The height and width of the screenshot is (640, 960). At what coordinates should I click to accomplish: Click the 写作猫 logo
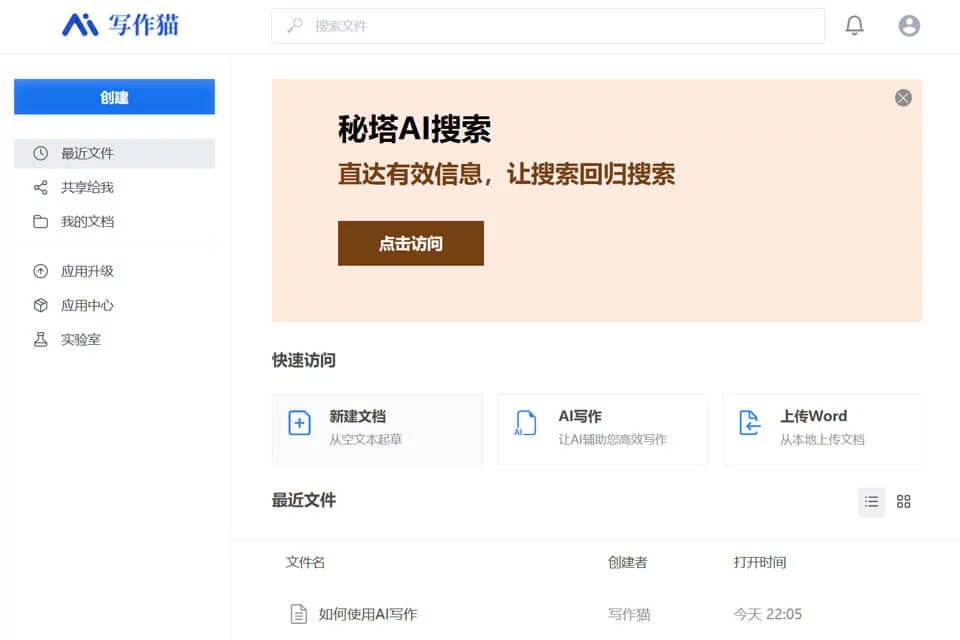(x=121, y=25)
